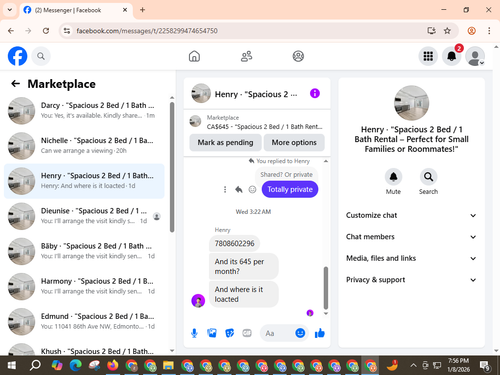
Task: Click Mark as pending button
Action: pyautogui.click(x=225, y=142)
